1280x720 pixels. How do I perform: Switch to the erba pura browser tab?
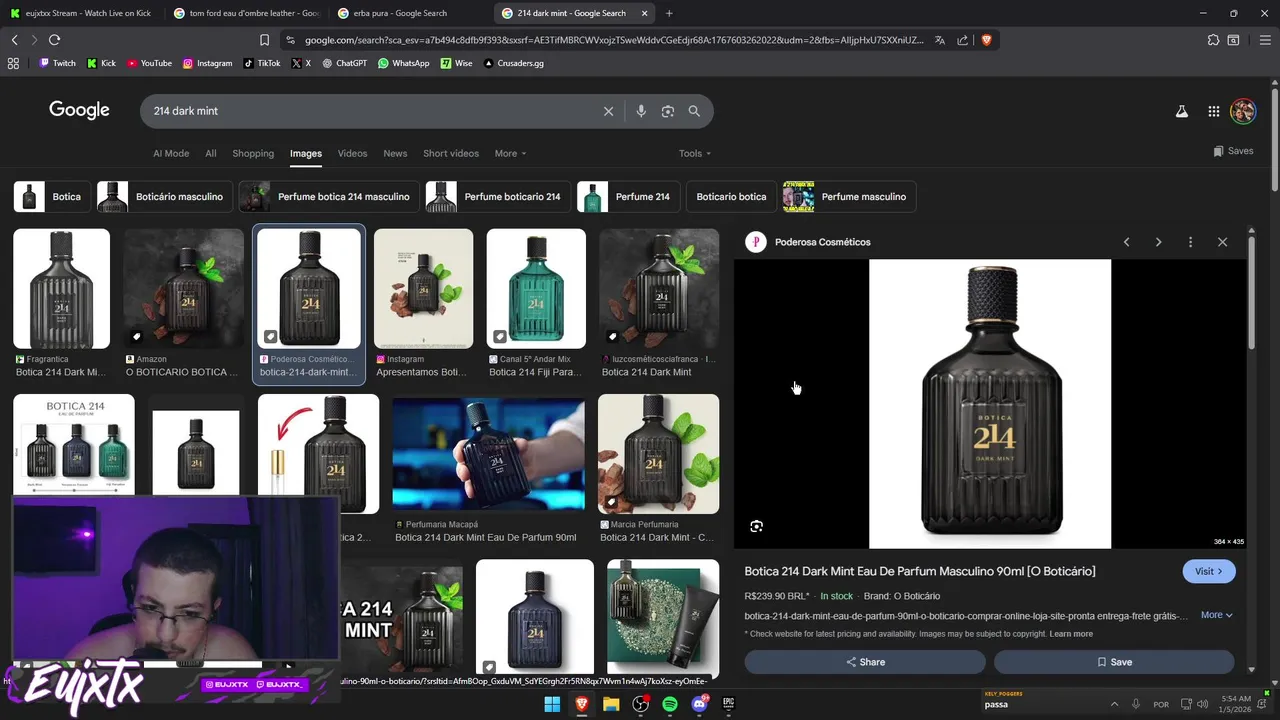coord(410,13)
